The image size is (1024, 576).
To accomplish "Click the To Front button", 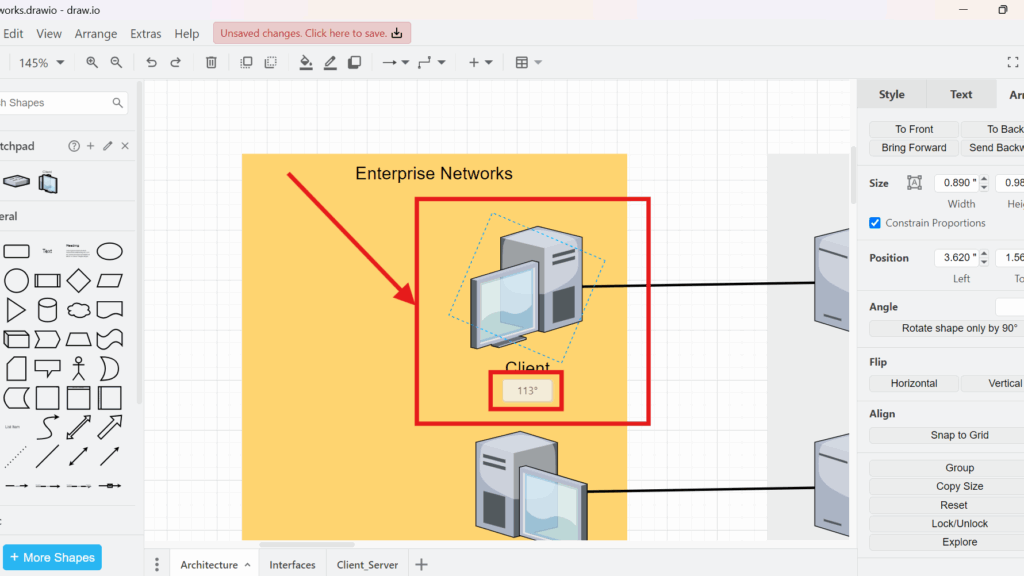I will (914, 129).
